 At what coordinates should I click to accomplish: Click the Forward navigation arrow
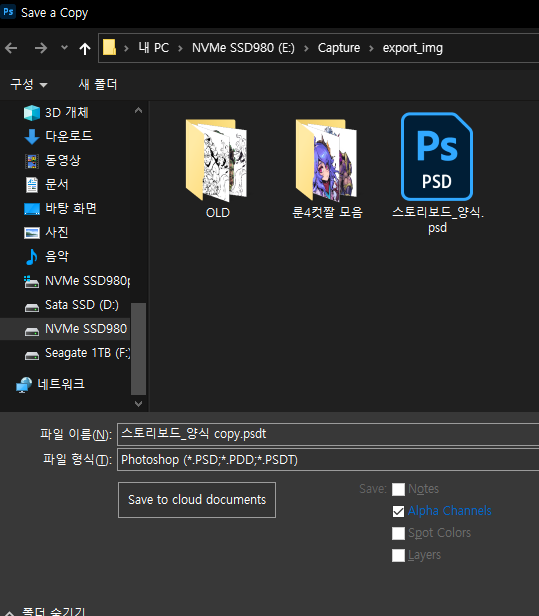click(40, 48)
